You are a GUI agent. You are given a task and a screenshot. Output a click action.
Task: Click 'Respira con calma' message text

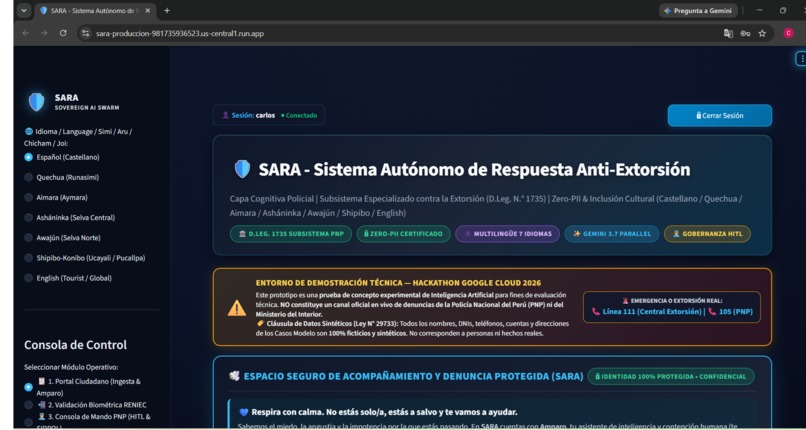384,413
